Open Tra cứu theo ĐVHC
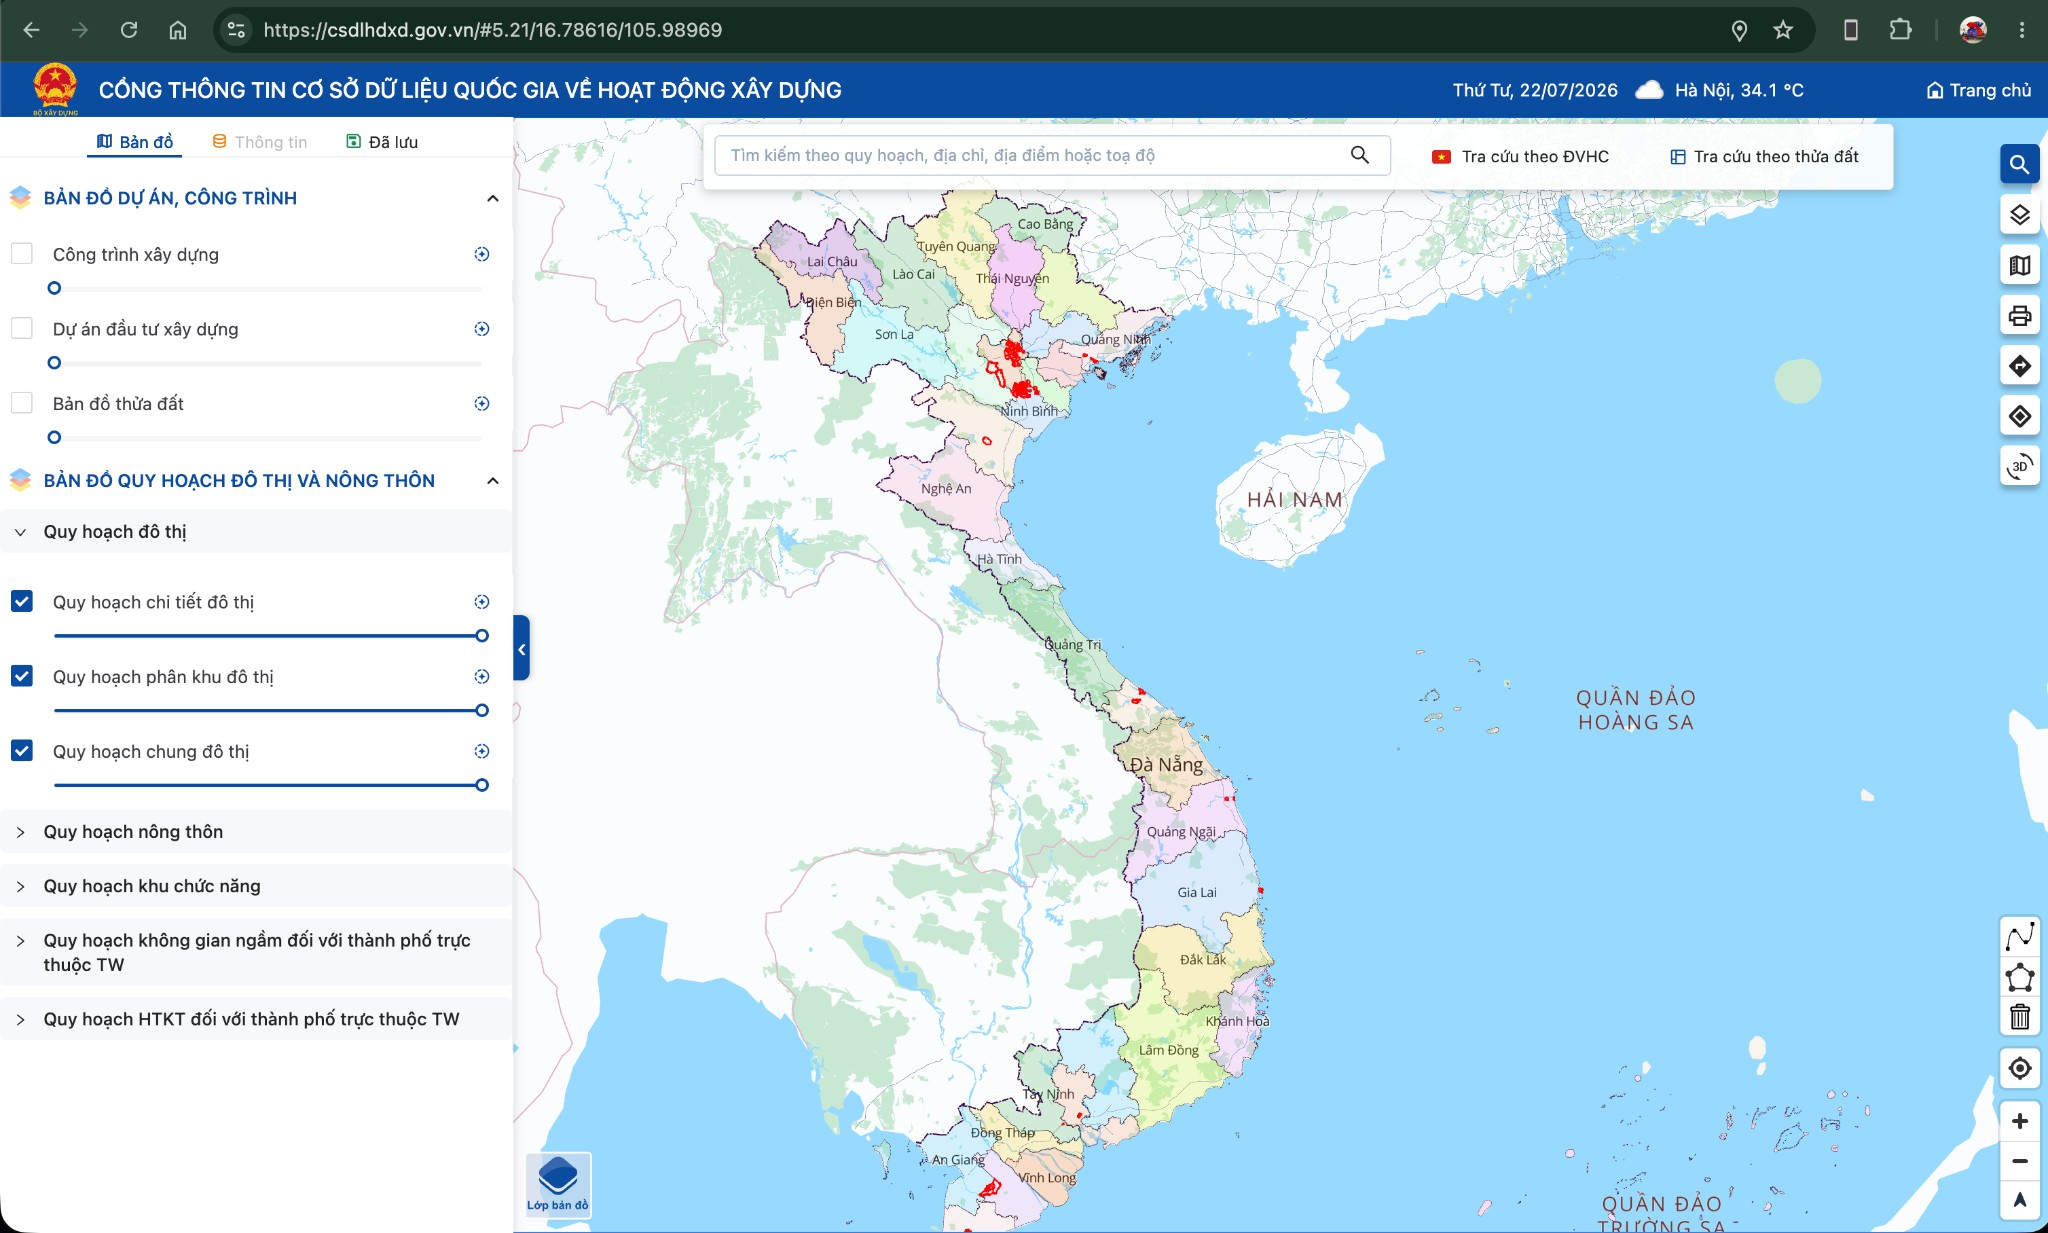Screen dimensions: 2048x1233 tap(1520, 156)
